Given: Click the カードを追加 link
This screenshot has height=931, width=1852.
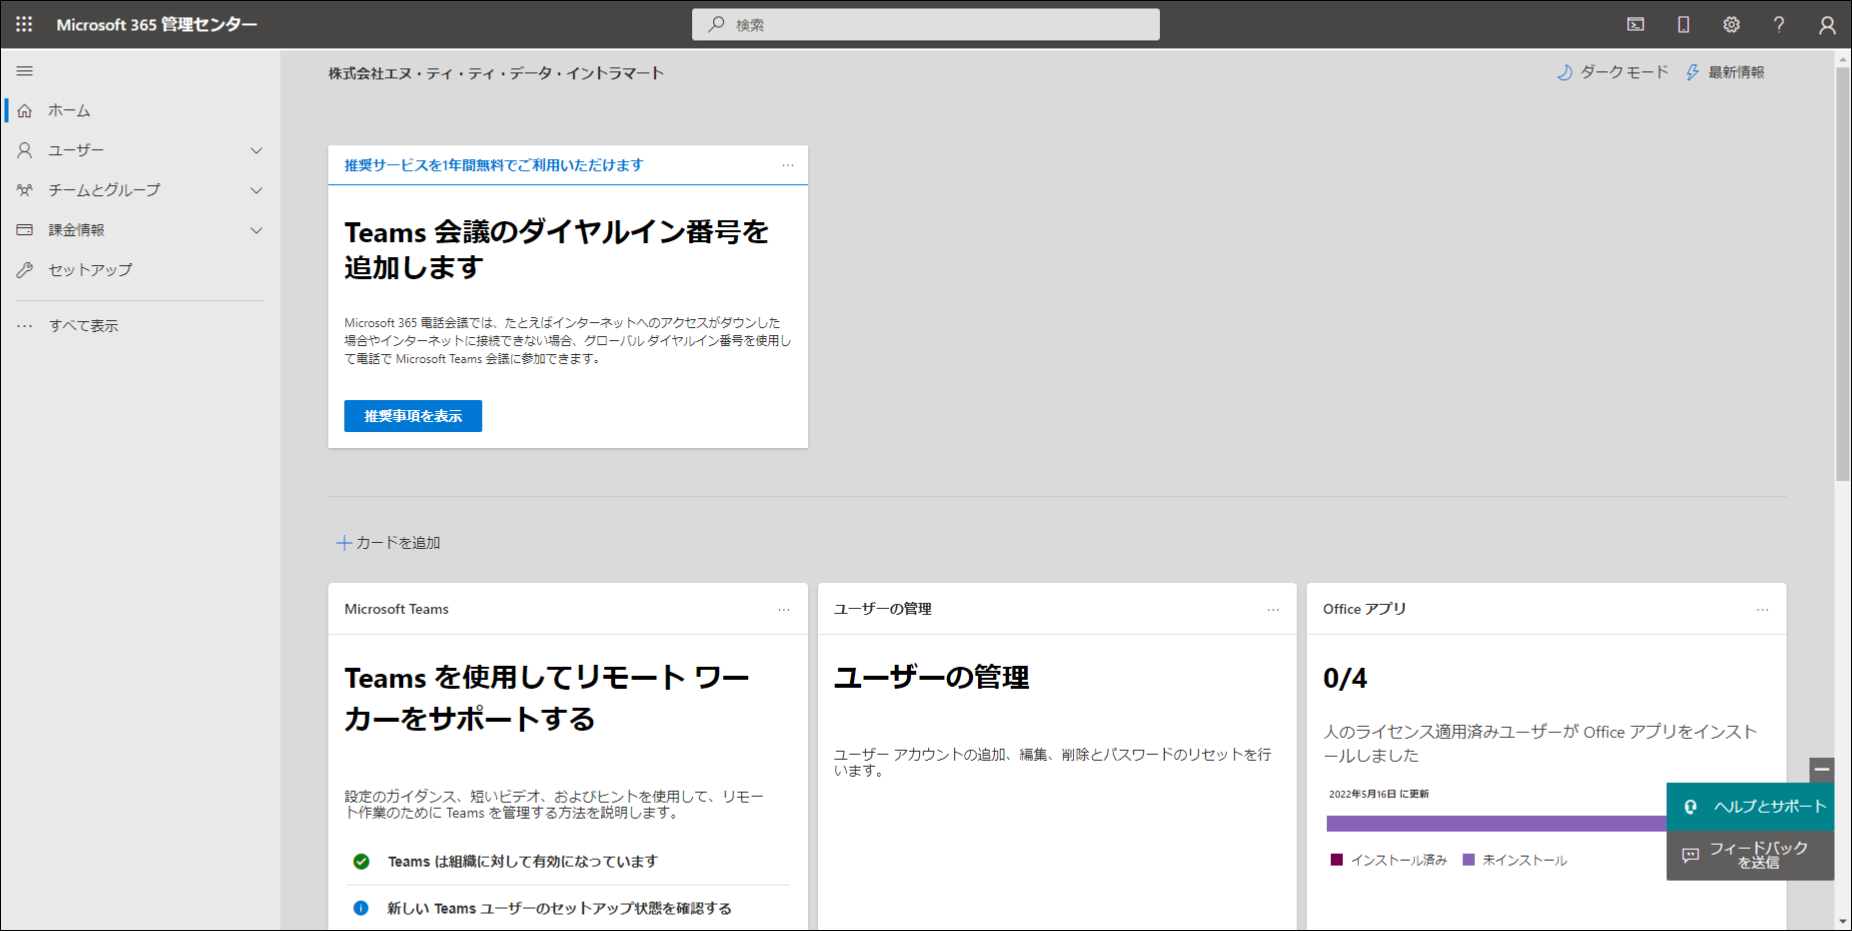Looking at the screenshot, I should (389, 543).
